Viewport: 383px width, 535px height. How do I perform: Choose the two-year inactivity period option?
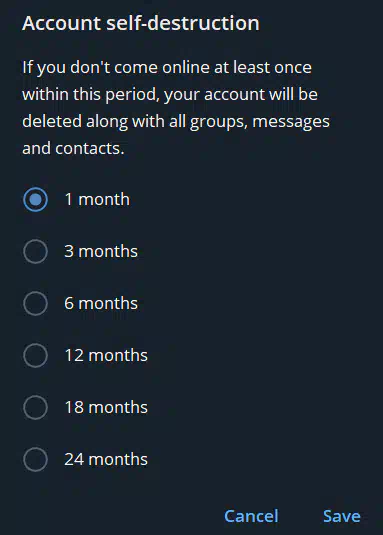(x=35, y=460)
